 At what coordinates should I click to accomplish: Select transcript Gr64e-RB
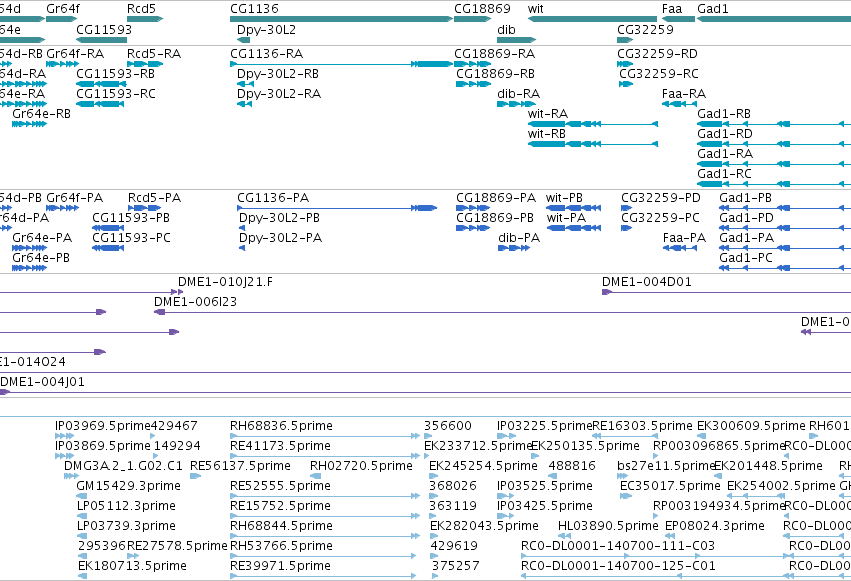pyautogui.click(x=29, y=124)
